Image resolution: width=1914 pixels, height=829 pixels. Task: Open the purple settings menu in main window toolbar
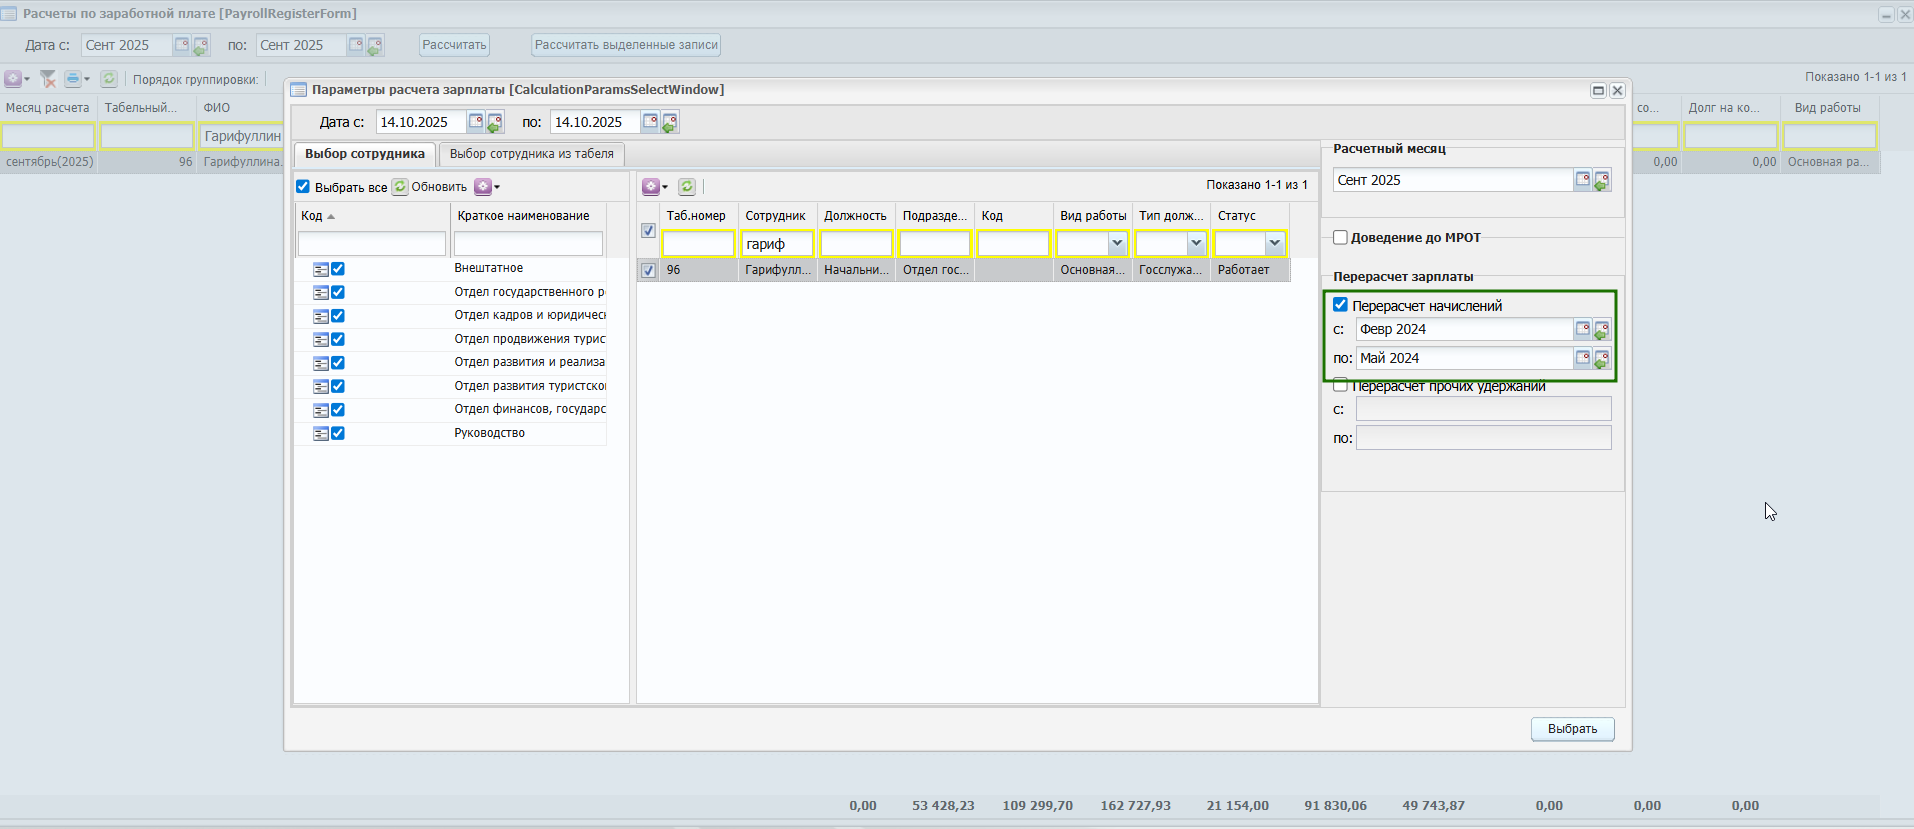(17, 79)
